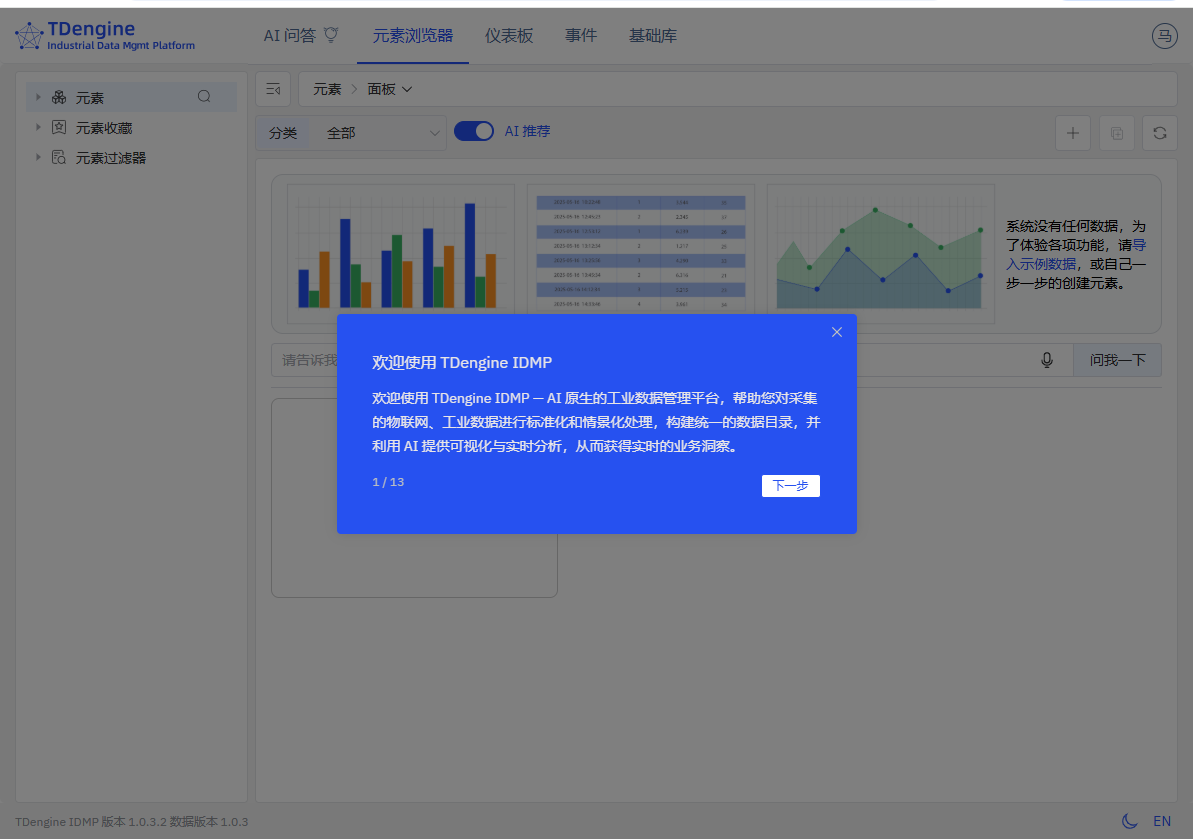
Task: Expand the 元素 tree node
Action: [x=38, y=97]
